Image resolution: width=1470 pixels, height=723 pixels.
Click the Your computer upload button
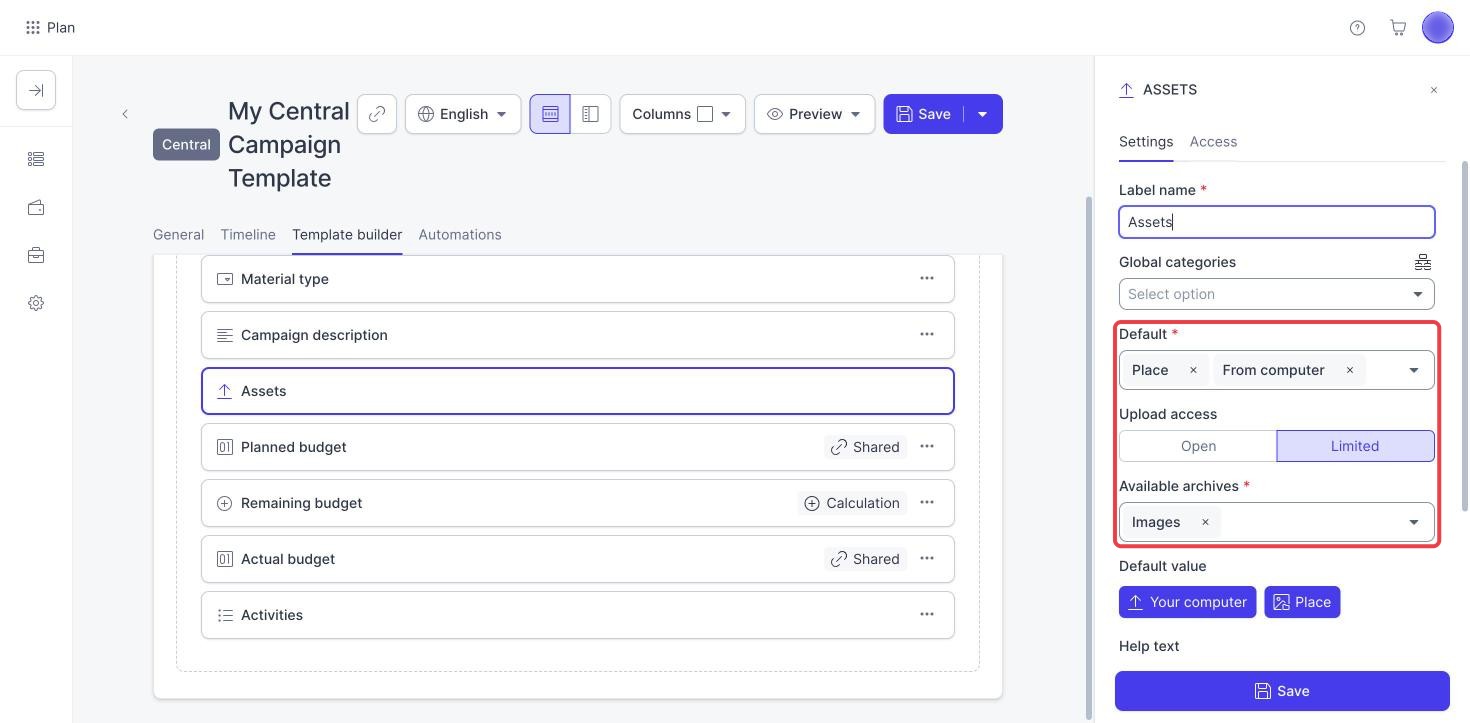pos(1187,602)
